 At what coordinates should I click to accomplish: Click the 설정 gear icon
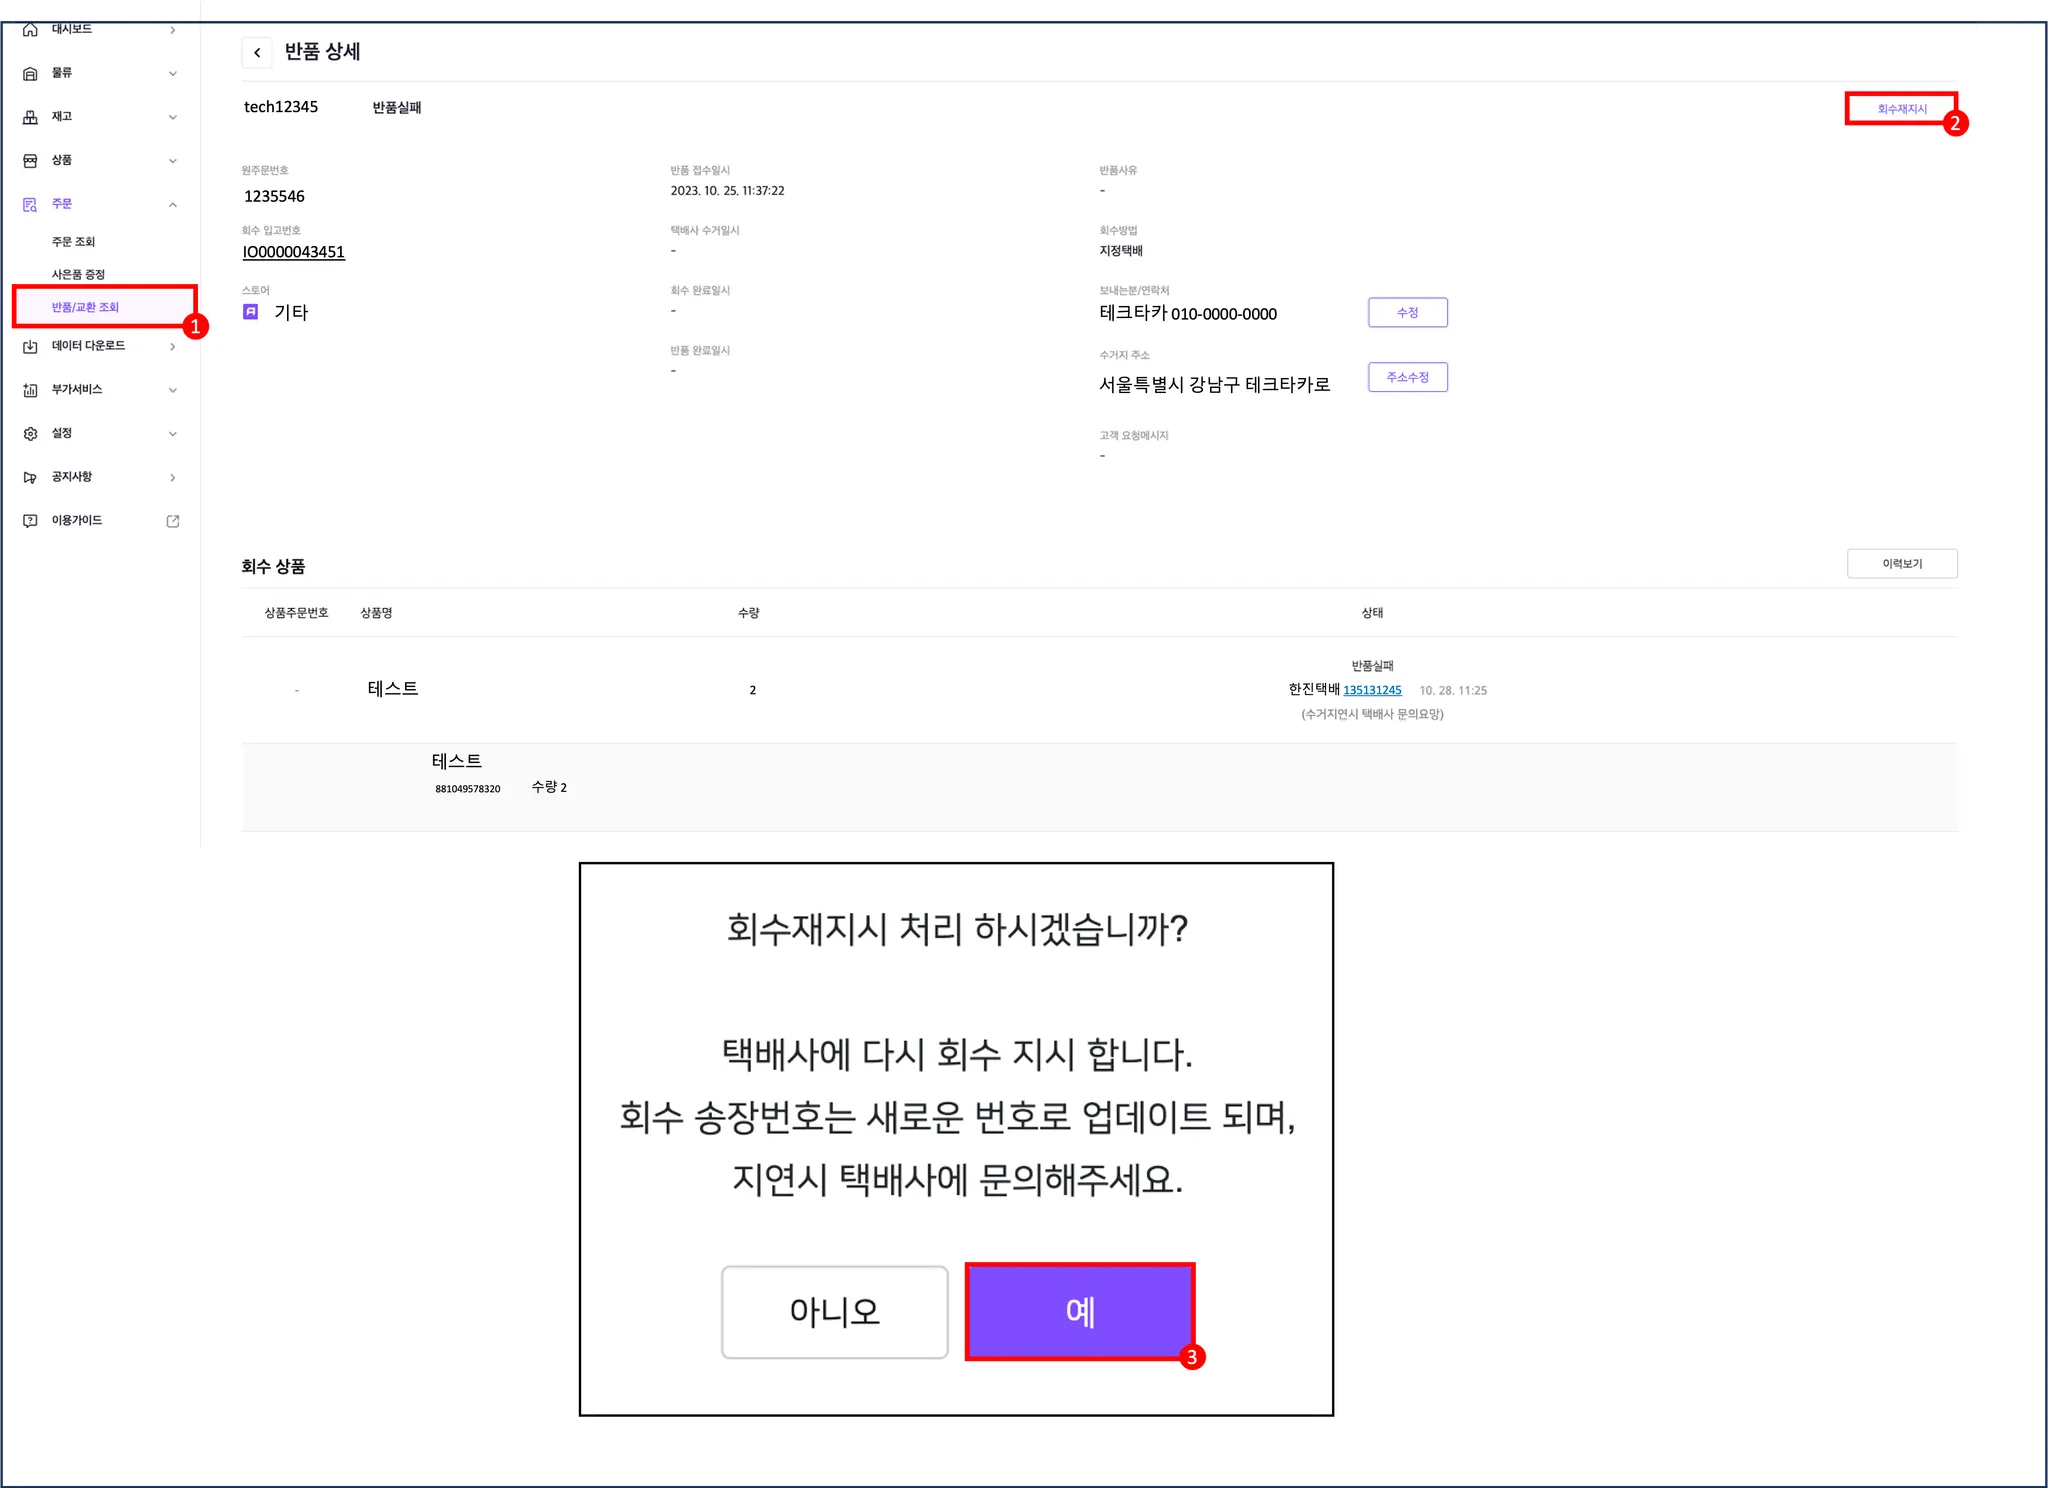click(30, 433)
